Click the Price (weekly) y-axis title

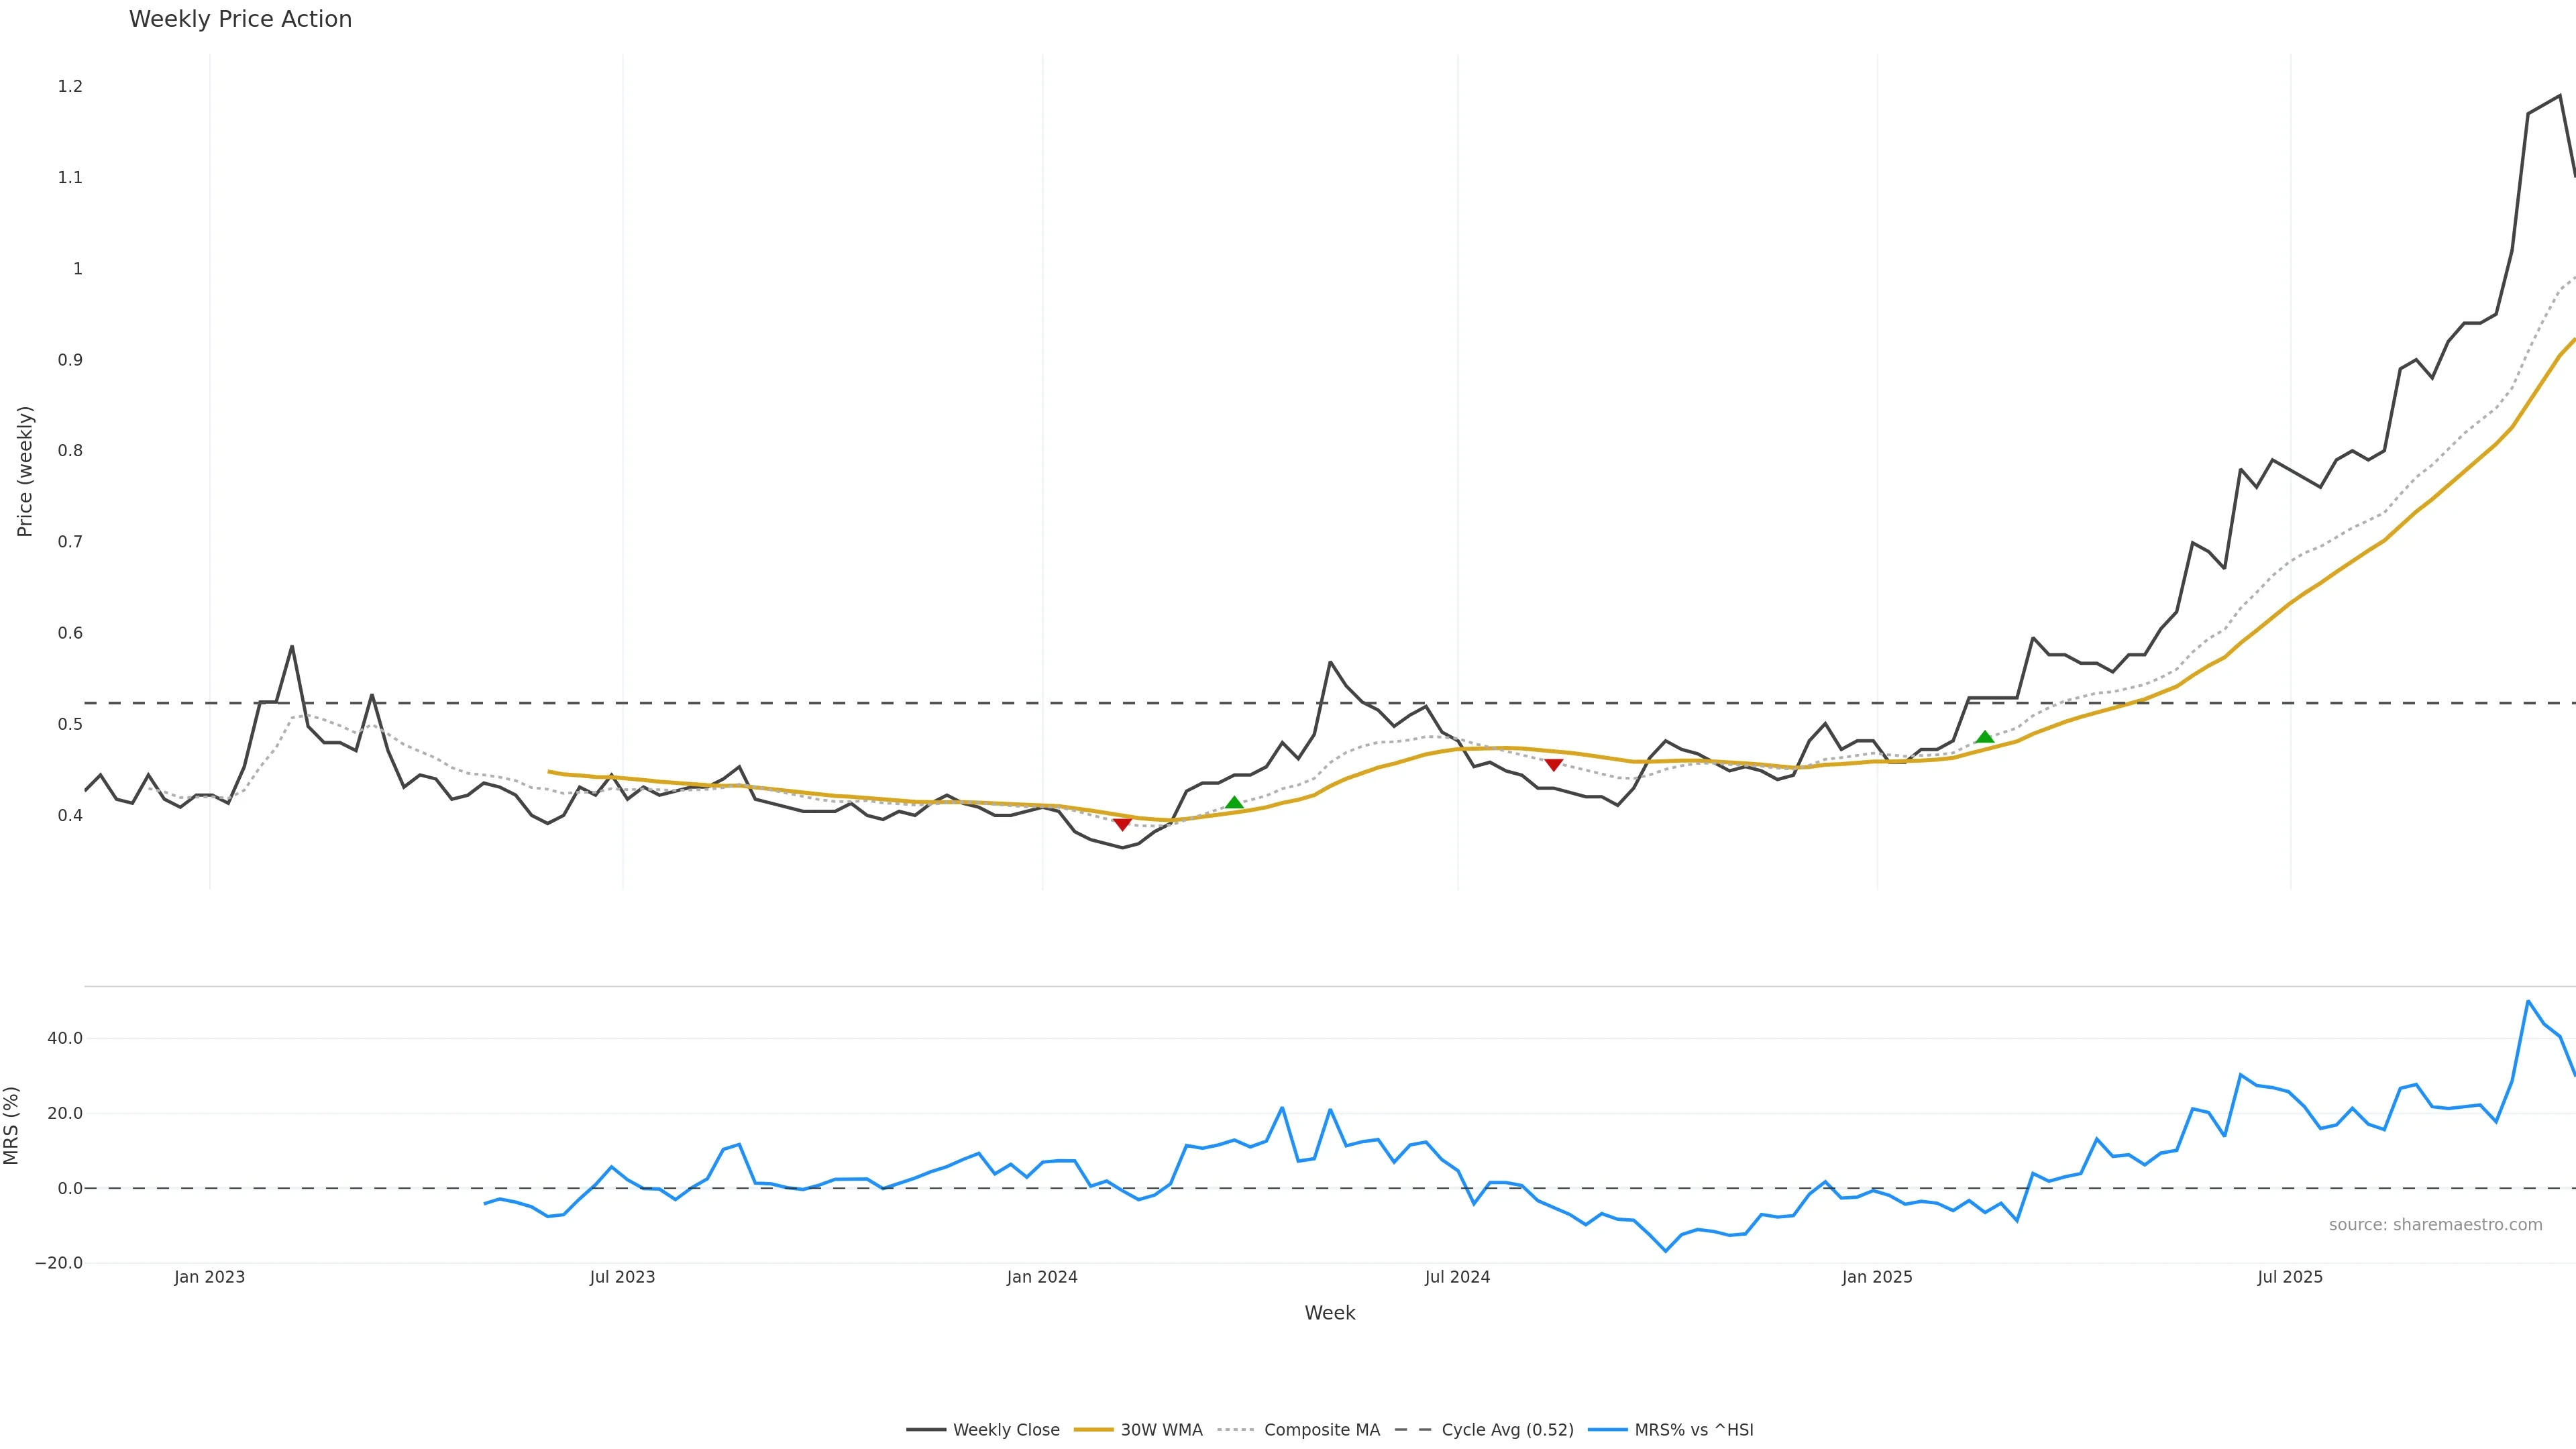click(x=25, y=471)
